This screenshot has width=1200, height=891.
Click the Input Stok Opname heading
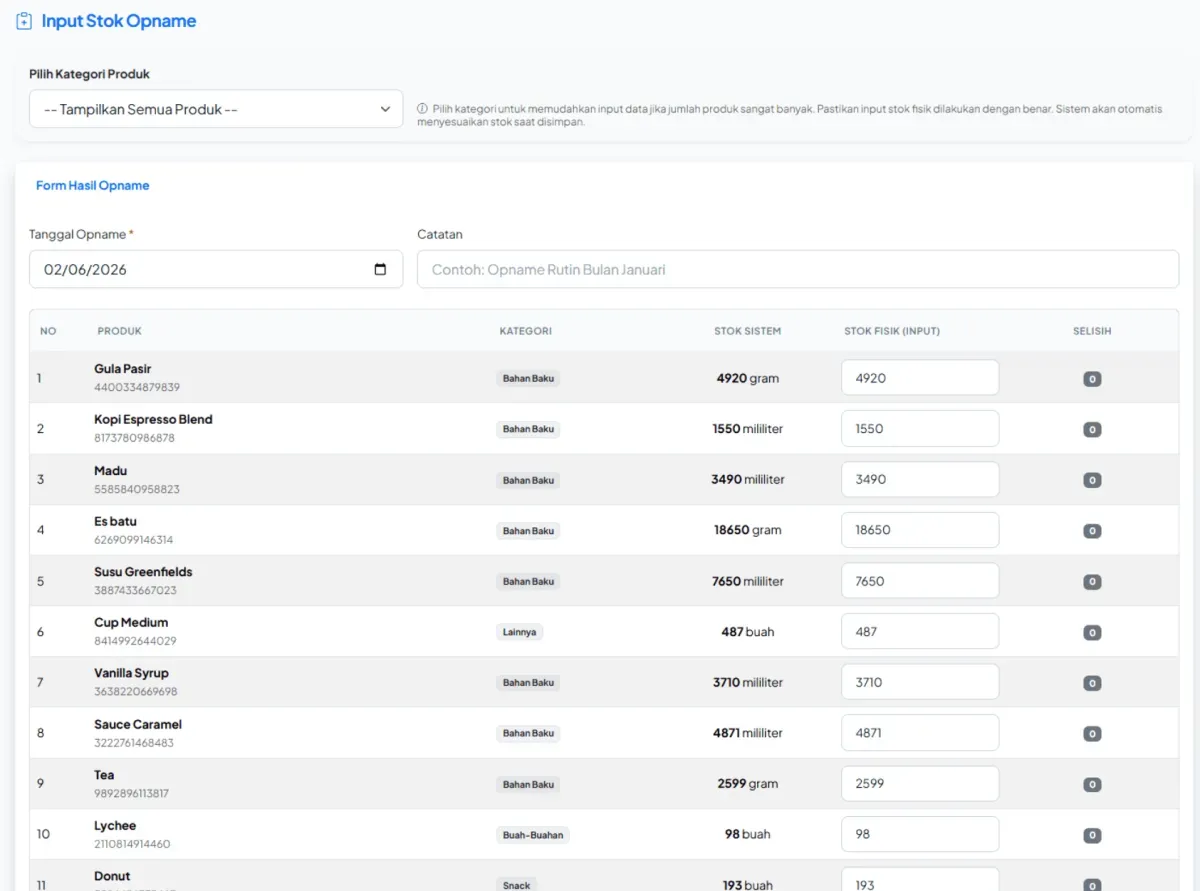tap(118, 21)
